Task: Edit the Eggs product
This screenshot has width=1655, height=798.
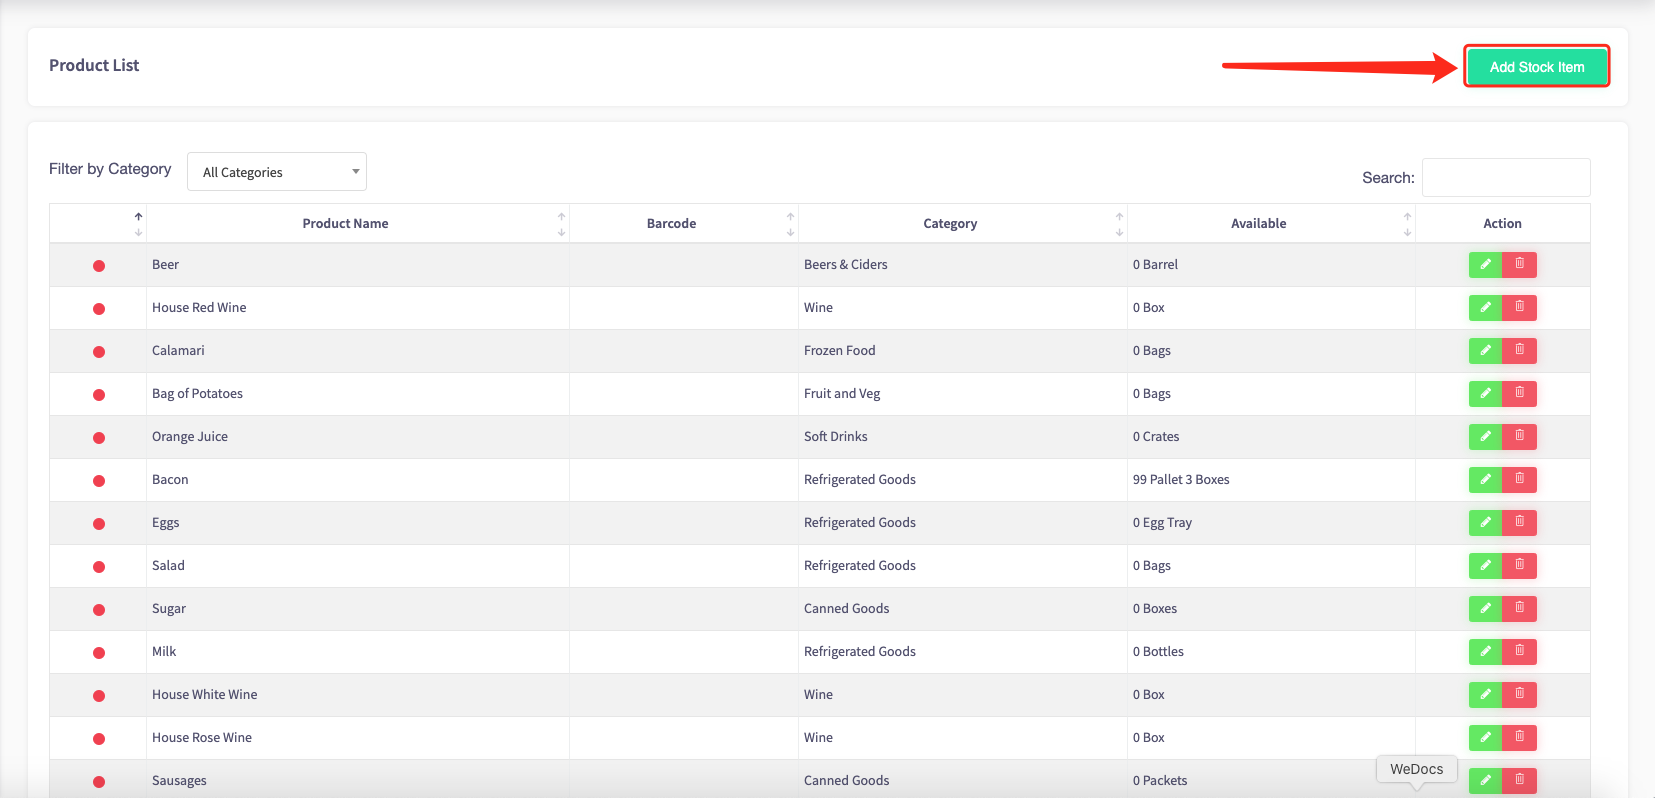Action: (x=1485, y=522)
